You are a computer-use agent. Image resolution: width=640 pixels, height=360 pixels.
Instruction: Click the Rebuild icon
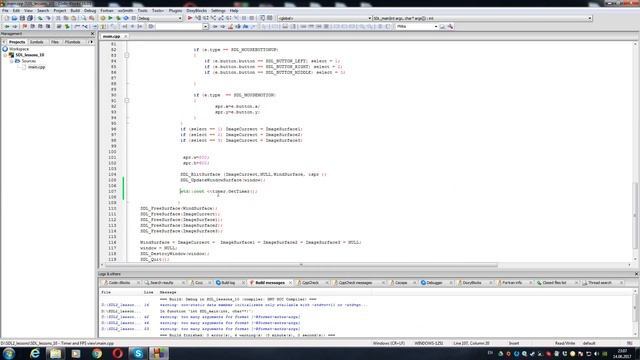click(x=126, y=18)
